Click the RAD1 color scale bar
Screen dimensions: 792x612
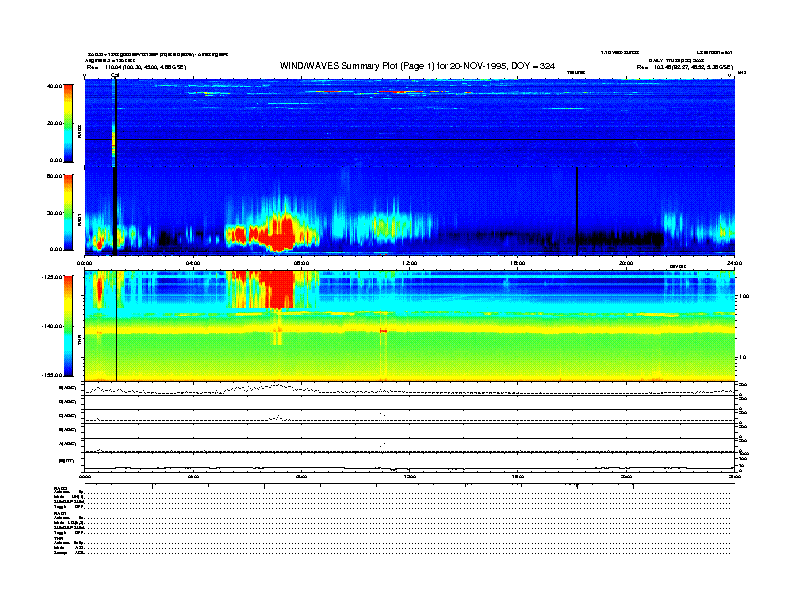click(x=68, y=212)
